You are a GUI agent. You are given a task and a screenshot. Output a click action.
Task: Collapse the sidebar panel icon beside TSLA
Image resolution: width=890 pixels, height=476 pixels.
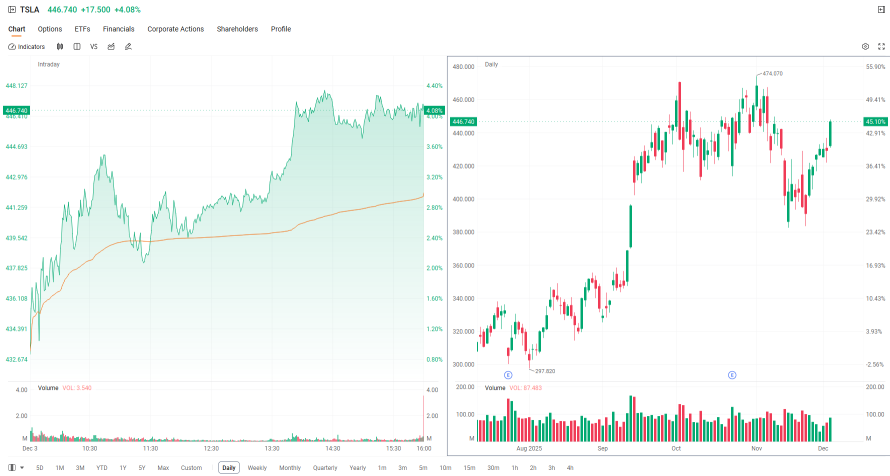click(12, 10)
